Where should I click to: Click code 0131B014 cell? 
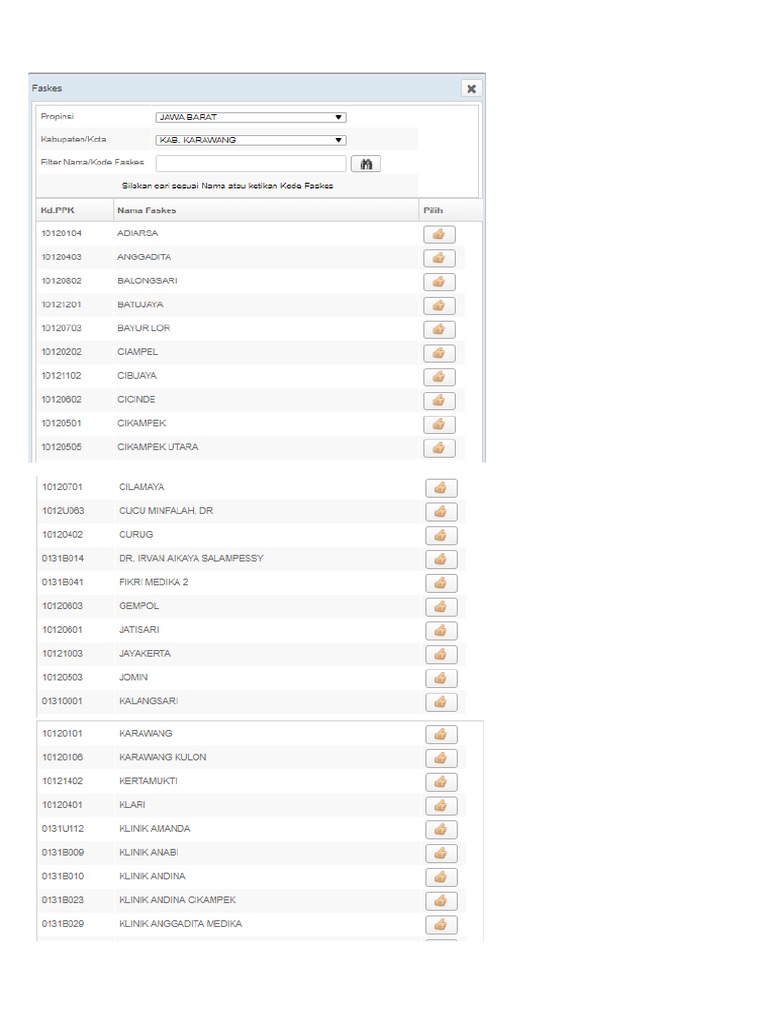63,558
